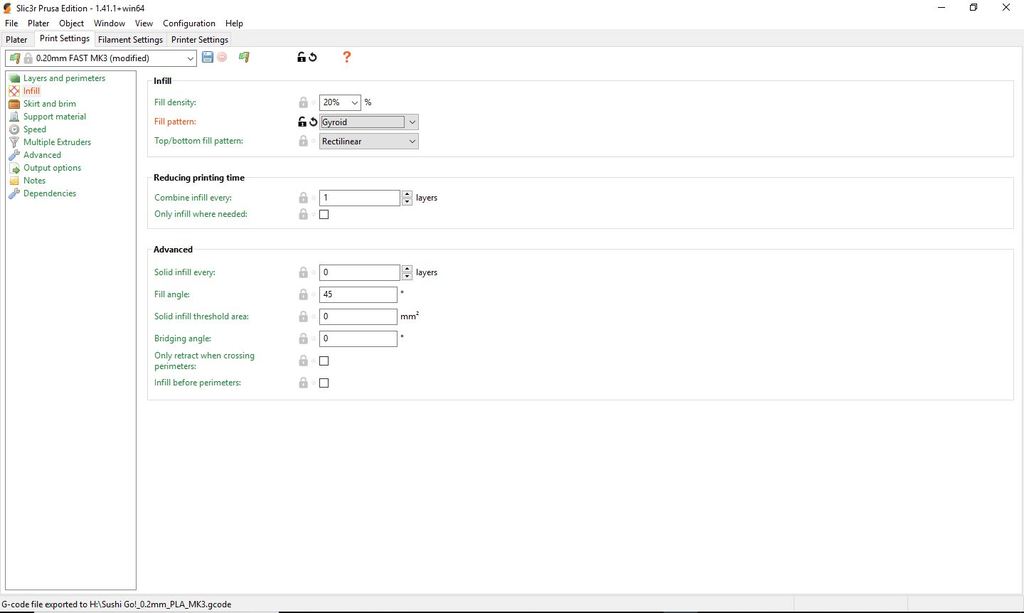Click the Output options sidebar icon
This screenshot has width=1024, height=613.
(14, 168)
